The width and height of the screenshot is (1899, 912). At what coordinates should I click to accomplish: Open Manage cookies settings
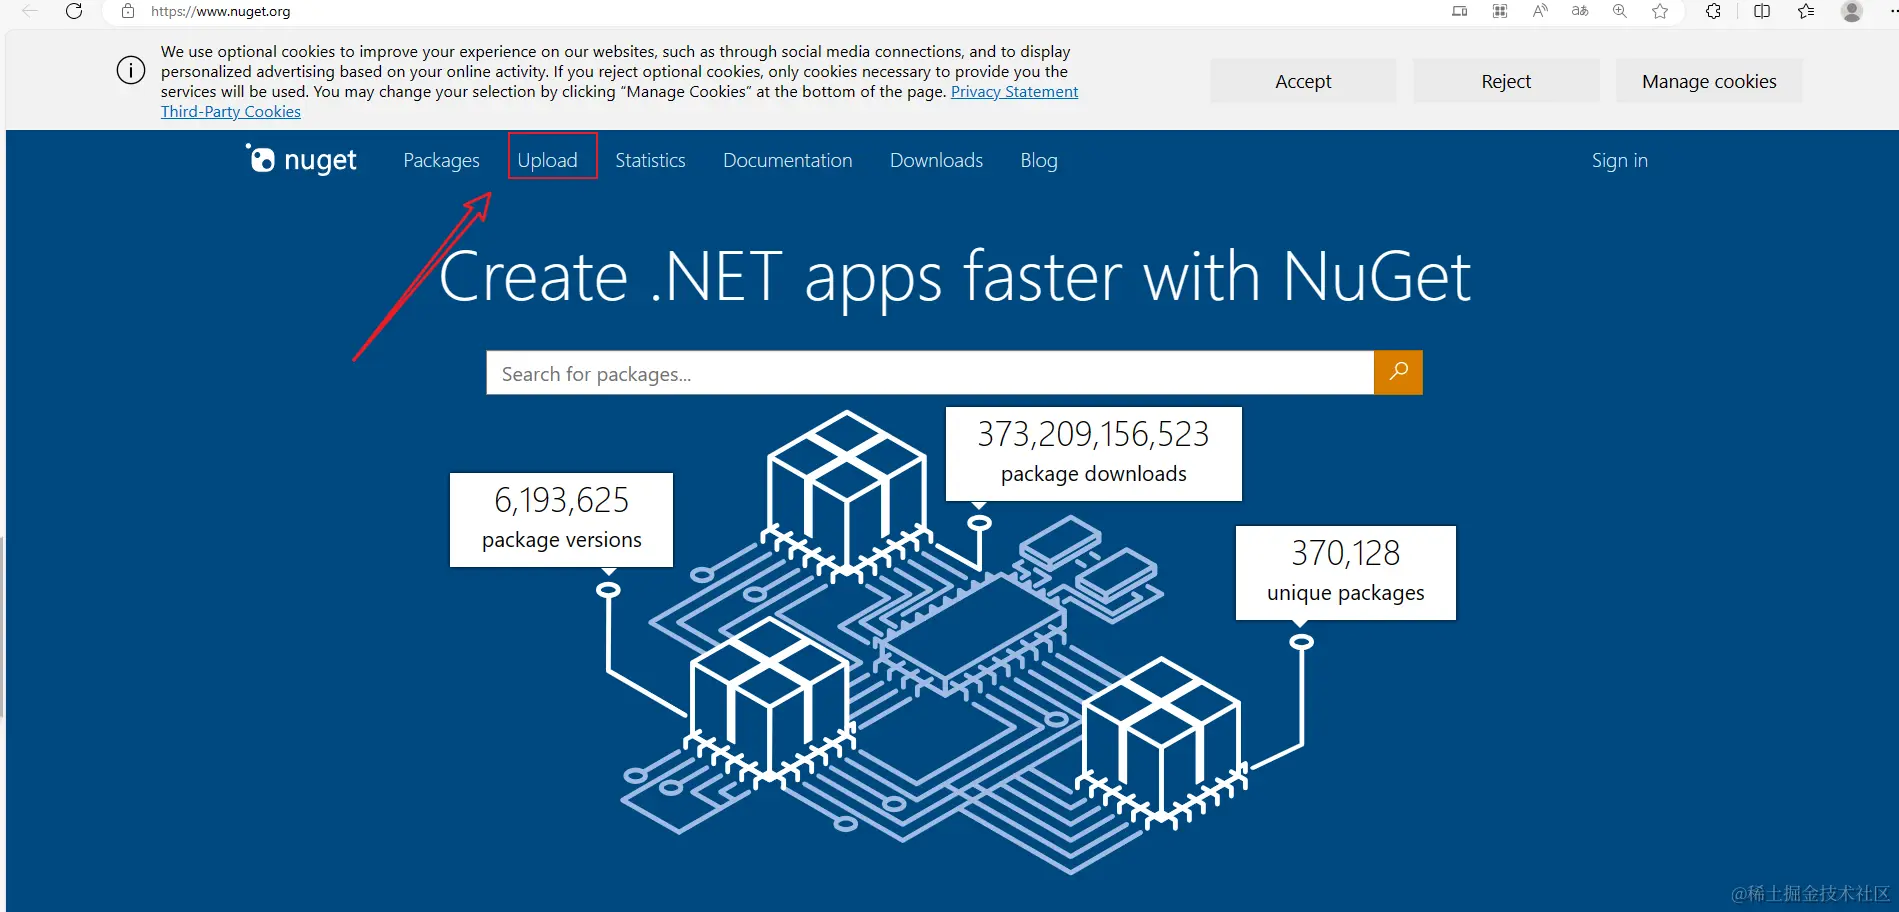click(1709, 81)
